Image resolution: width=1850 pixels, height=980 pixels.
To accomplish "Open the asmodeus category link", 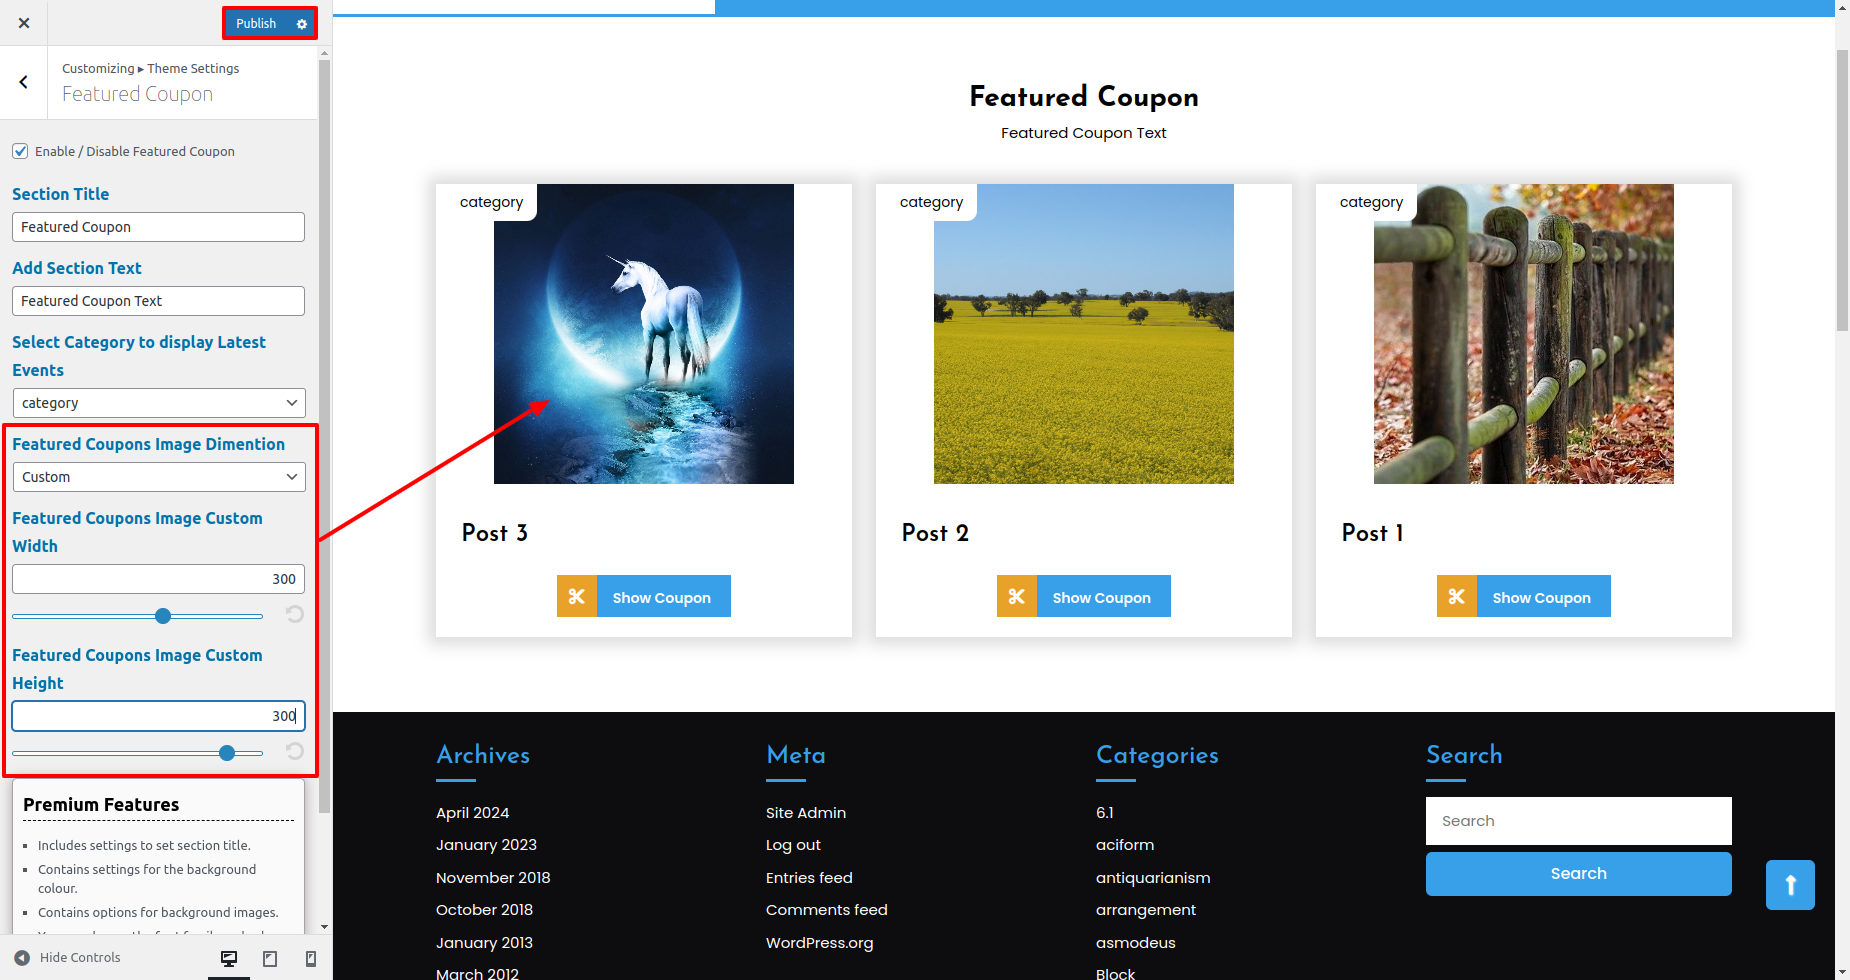I will 1136,943.
